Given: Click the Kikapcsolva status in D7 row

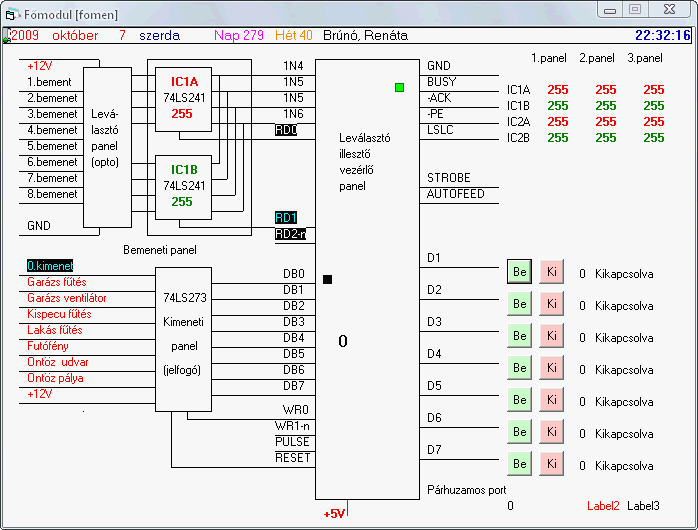Looking at the screenshot, I should click(624, 466).
